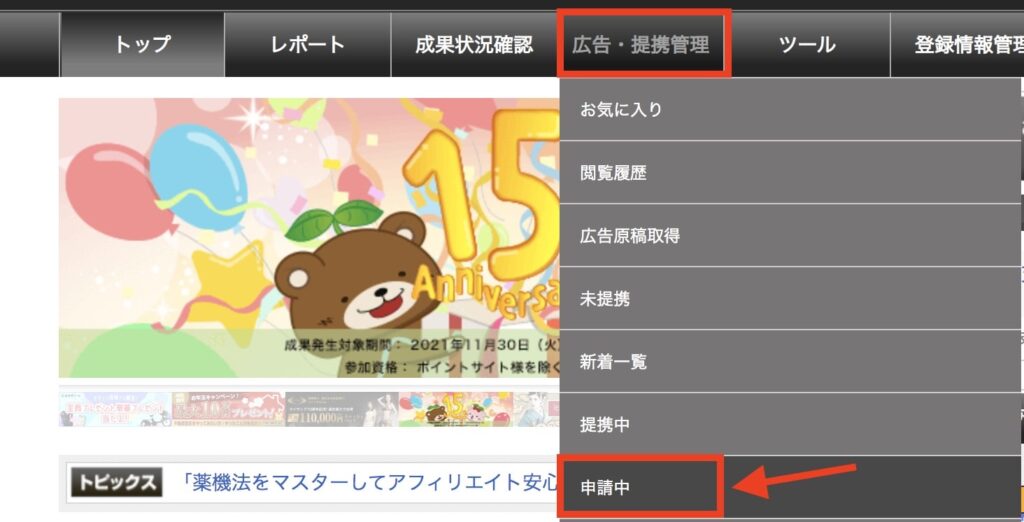Select the first small banner thumbnail
The width and height of the screenshot is (1024, 522).
click(x=115, y=409)
